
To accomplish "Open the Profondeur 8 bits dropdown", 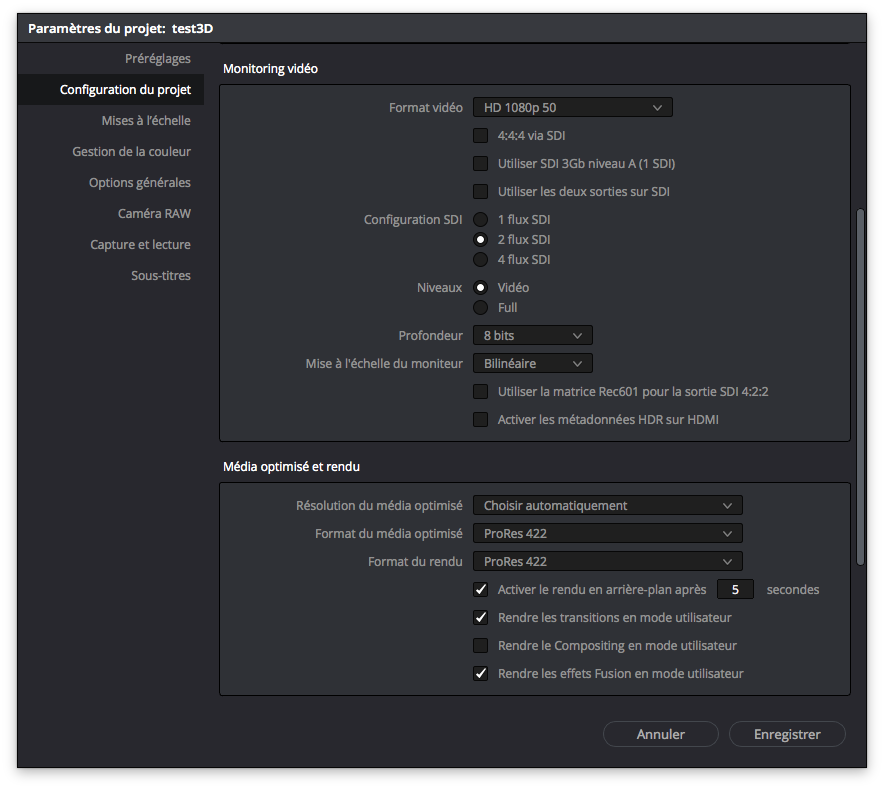I will pyautogui.click(x=532, y=335).
